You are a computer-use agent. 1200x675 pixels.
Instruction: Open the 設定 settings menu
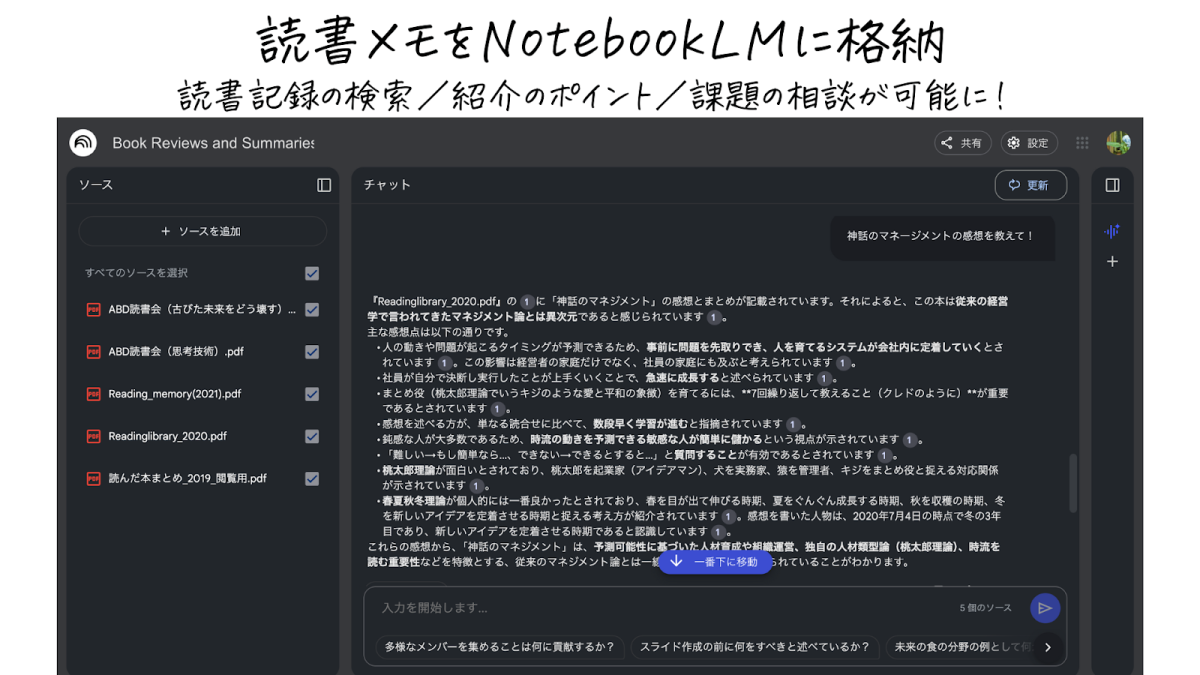(x=1029, y=143)
